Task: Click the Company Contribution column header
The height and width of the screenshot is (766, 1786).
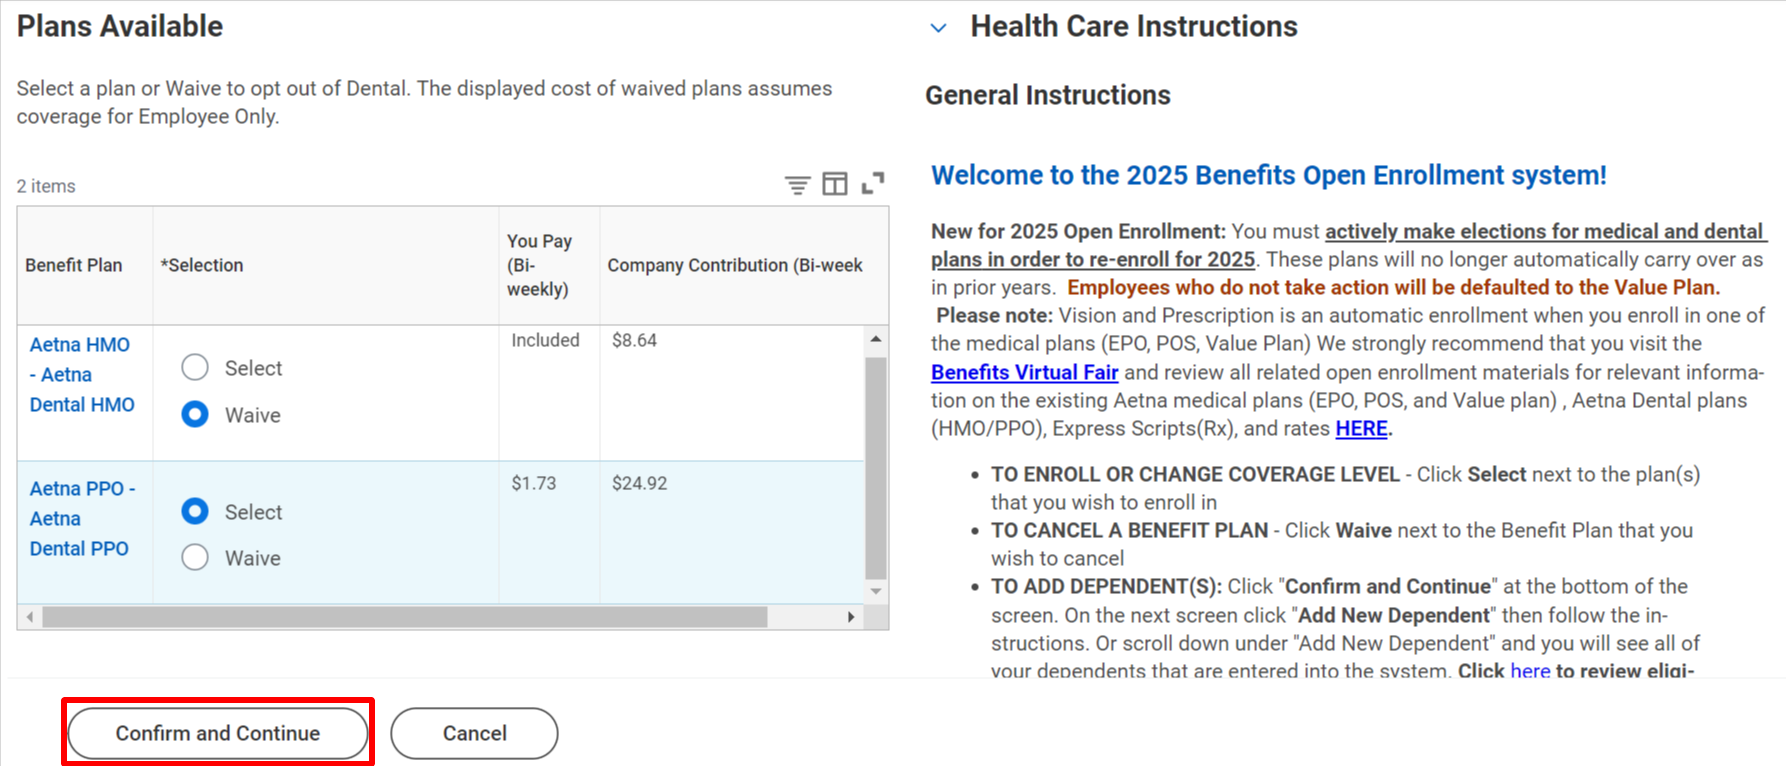Action: click(735, 265)
